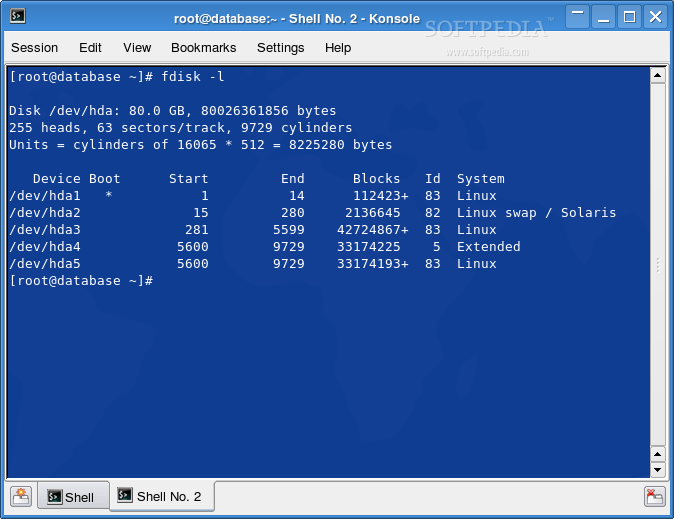Click the terminal scrollbar track
This screenshot has width=674, height=519.
pos(658,264)
